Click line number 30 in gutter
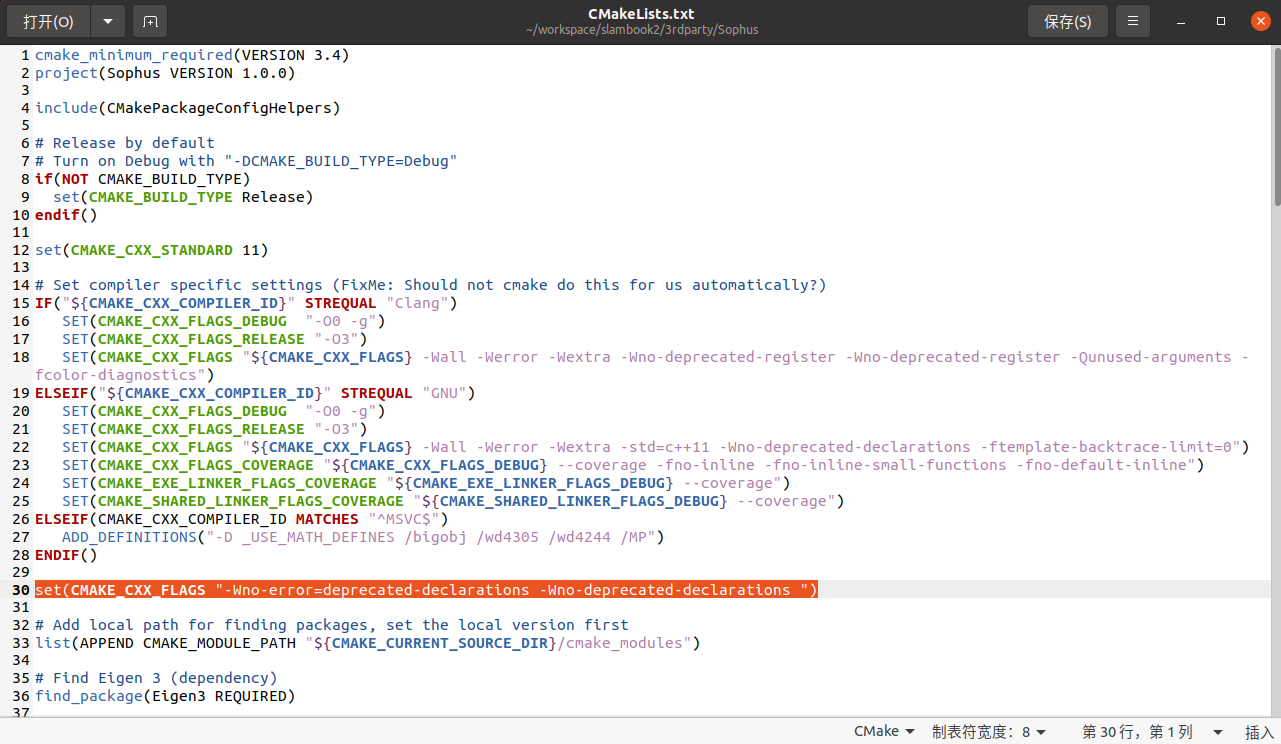 pyautogui.click(x=21, y=590)
